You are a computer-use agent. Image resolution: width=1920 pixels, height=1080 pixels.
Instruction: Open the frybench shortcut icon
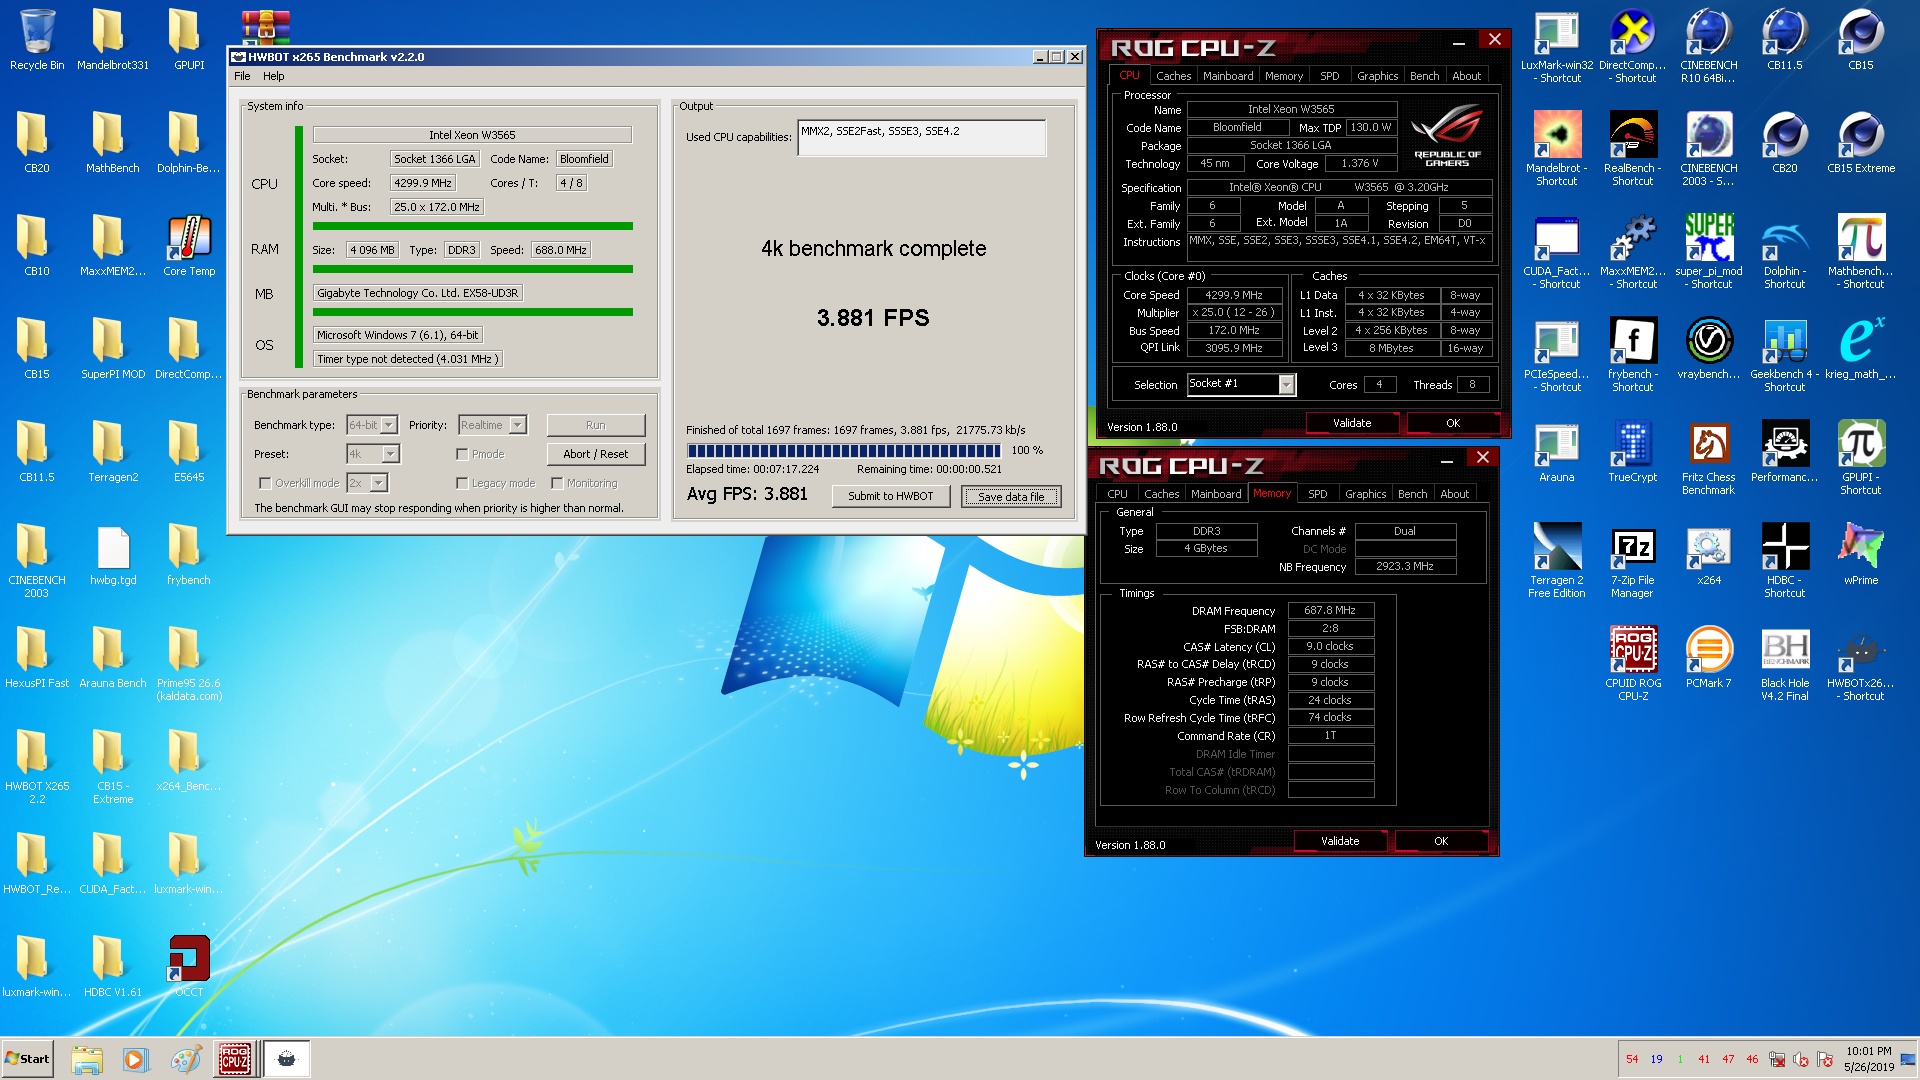pos(1632,355)
